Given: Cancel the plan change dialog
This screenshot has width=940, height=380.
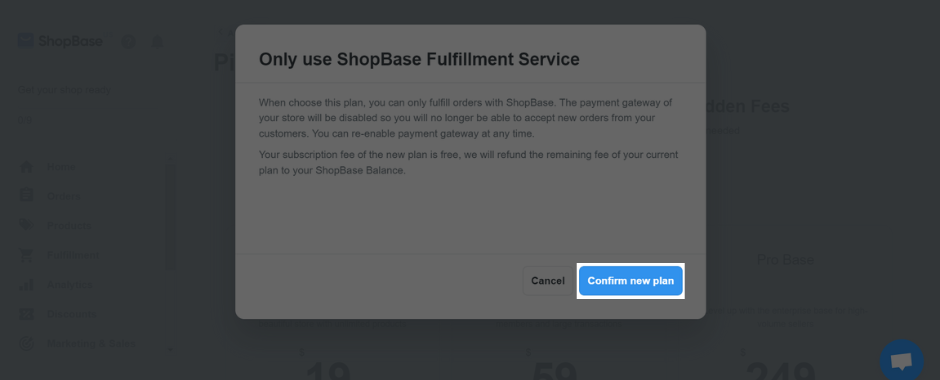Looking at the screenshot, I should click(547, 281).
